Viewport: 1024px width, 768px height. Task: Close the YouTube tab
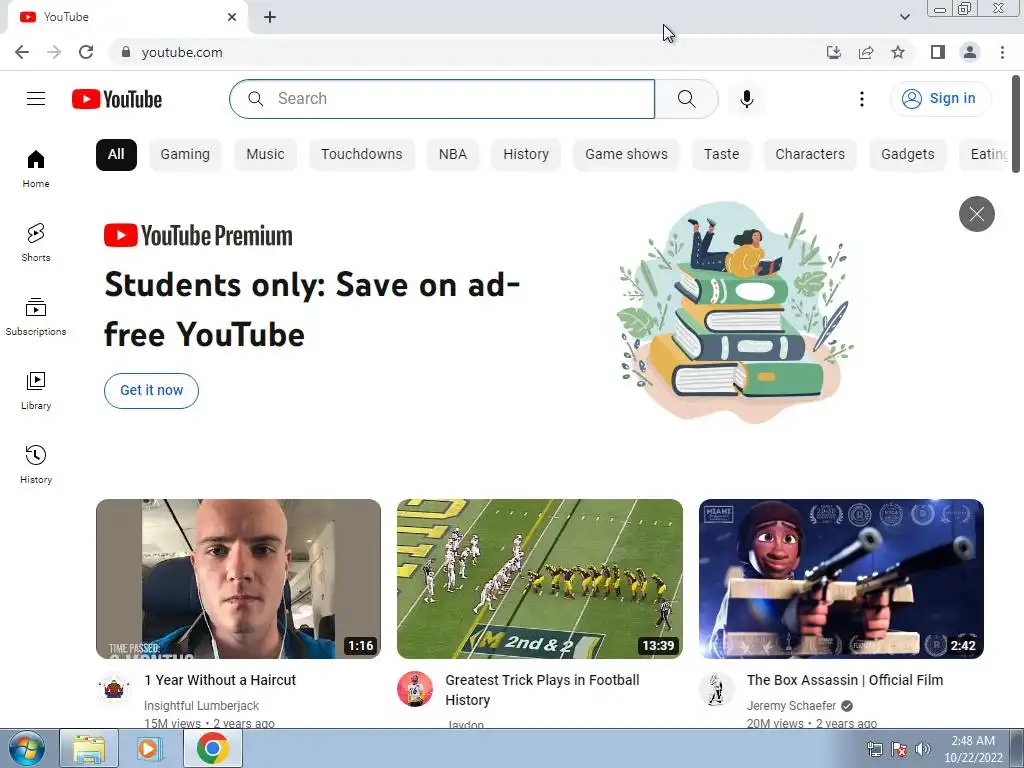point(232,17)
